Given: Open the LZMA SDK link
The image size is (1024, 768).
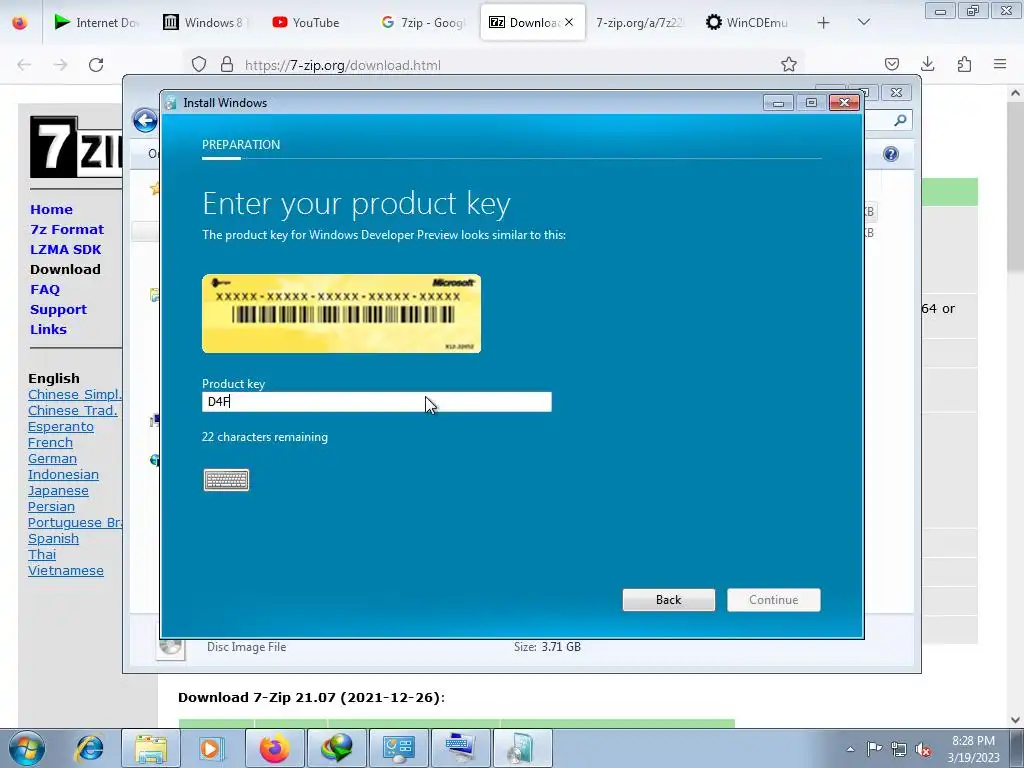Looking at the screenshot, I should point(65,249).
